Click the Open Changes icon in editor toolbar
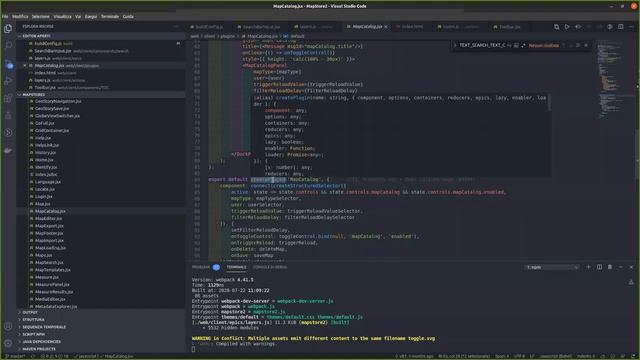Screen dimensions: 640x360 pos(556,27)
